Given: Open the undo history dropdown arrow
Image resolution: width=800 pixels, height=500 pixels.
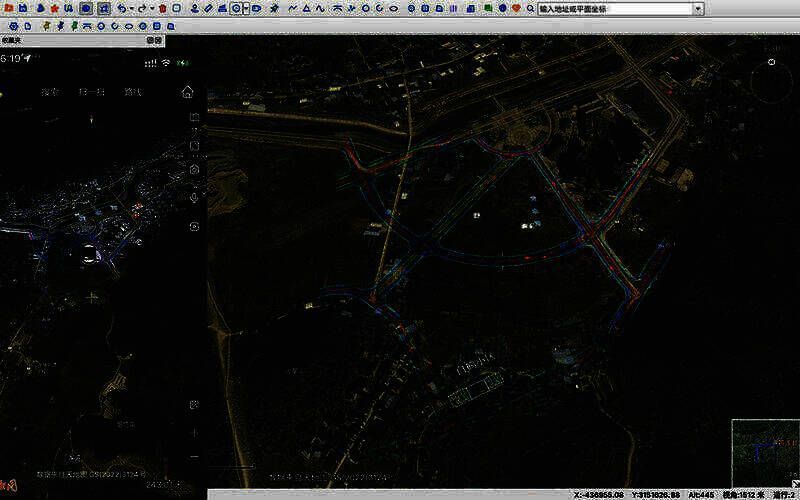Looking at the screenshot, I should [130, 8].
